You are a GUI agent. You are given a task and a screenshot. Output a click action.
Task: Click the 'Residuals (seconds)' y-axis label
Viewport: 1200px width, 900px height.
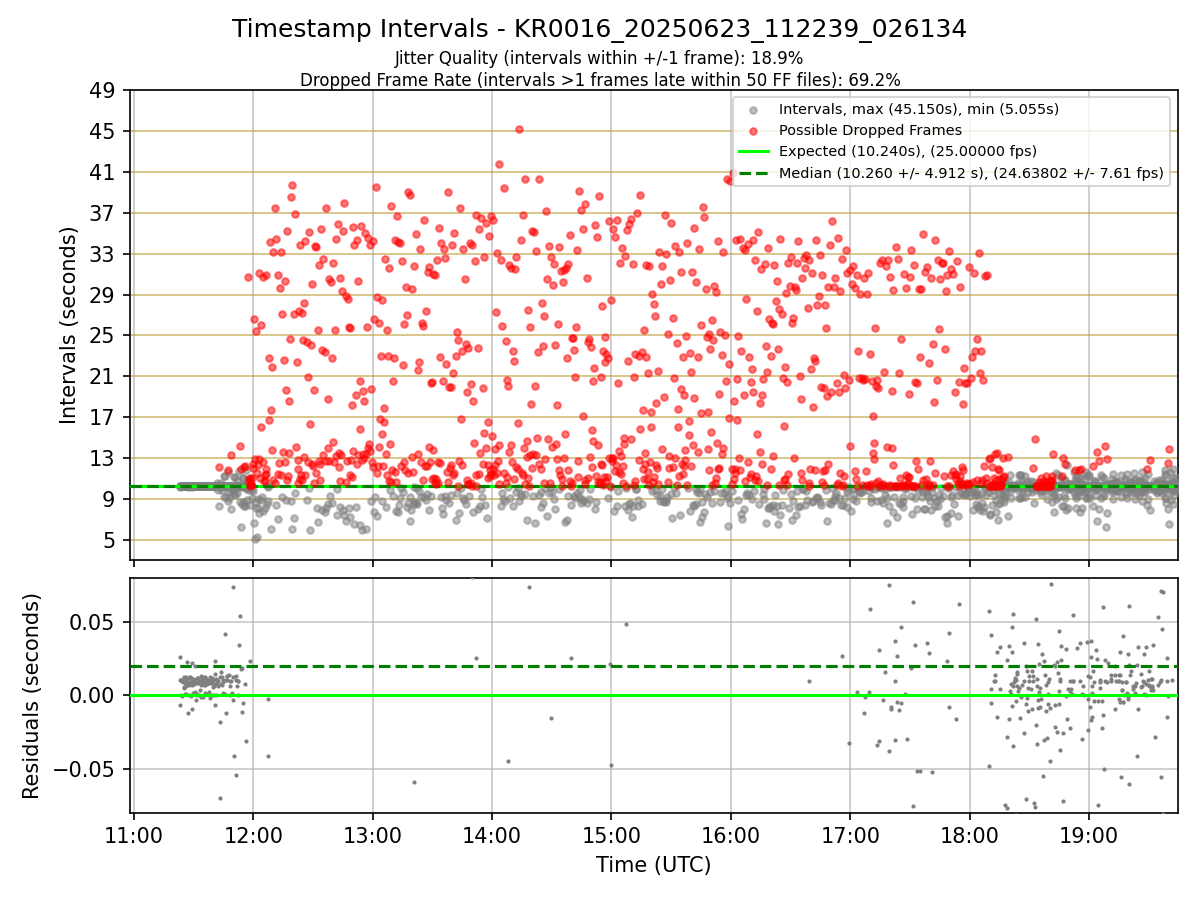tap(32, 696)
